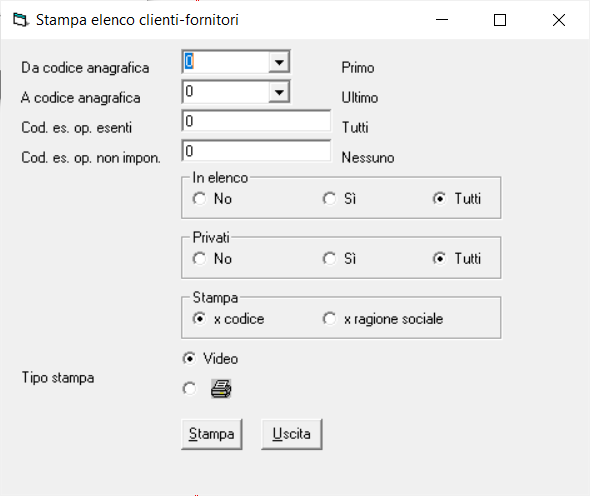This screenshot has width=590, height=496.
Task: Select the printer radio button under Tipo stampa
Action: point(189,389)
